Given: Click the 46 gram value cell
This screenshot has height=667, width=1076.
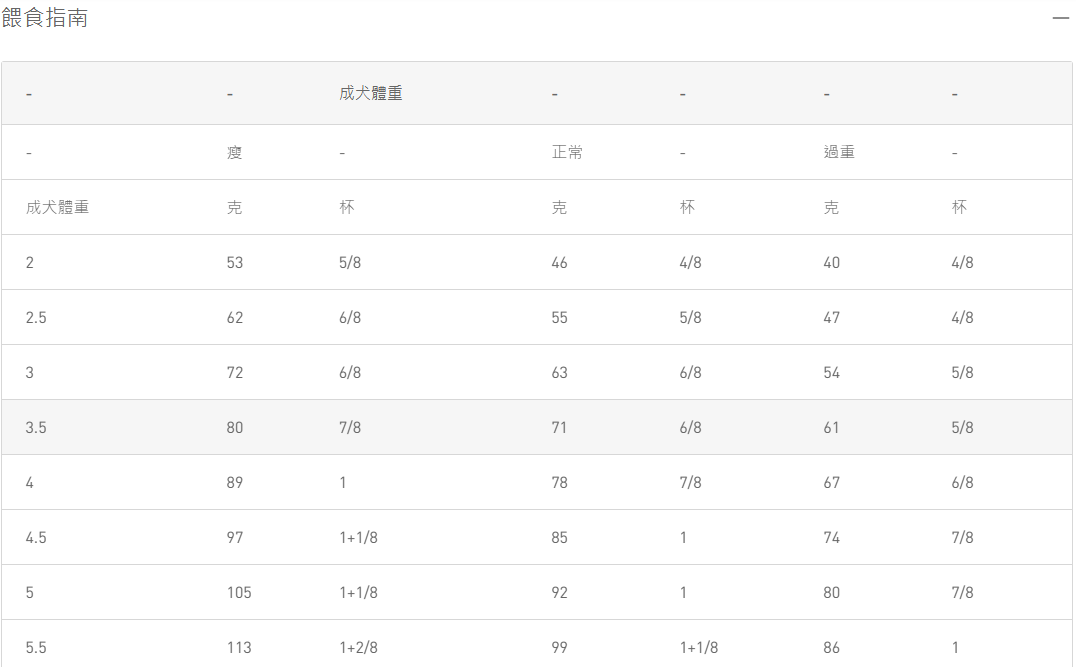Looking at the screenshot, I should (x=559, y=263).
